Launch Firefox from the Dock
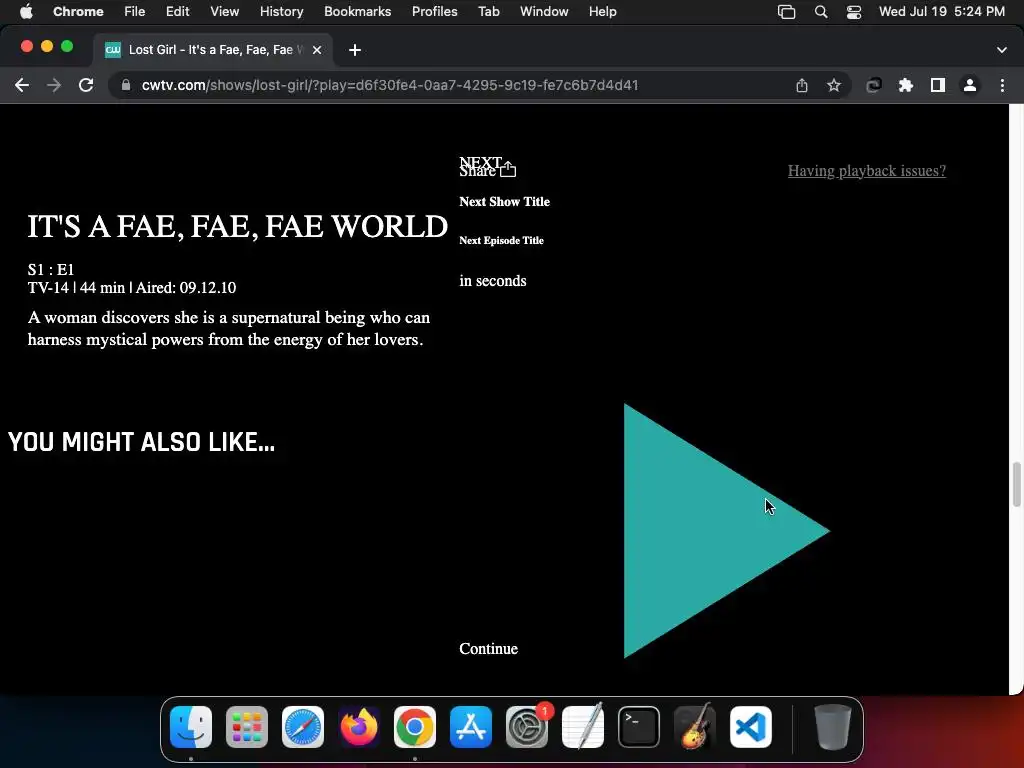 [359, 727]
